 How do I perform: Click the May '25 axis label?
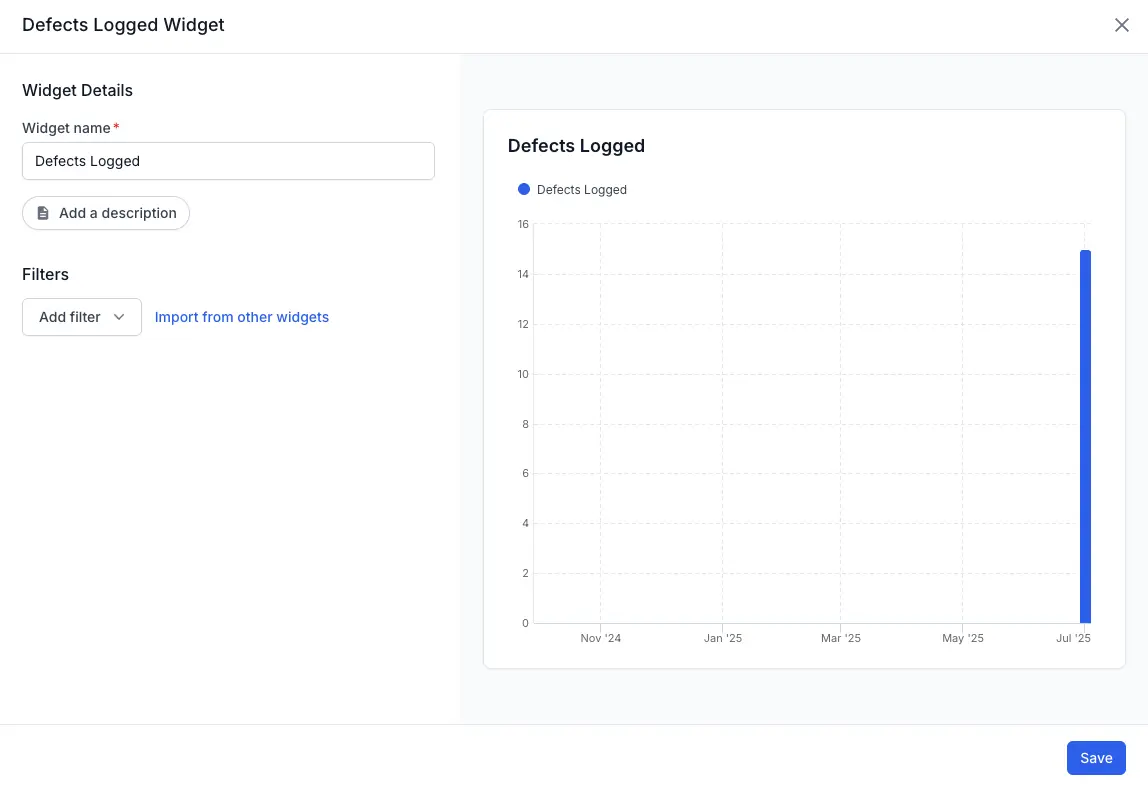[x=963, y=638]
